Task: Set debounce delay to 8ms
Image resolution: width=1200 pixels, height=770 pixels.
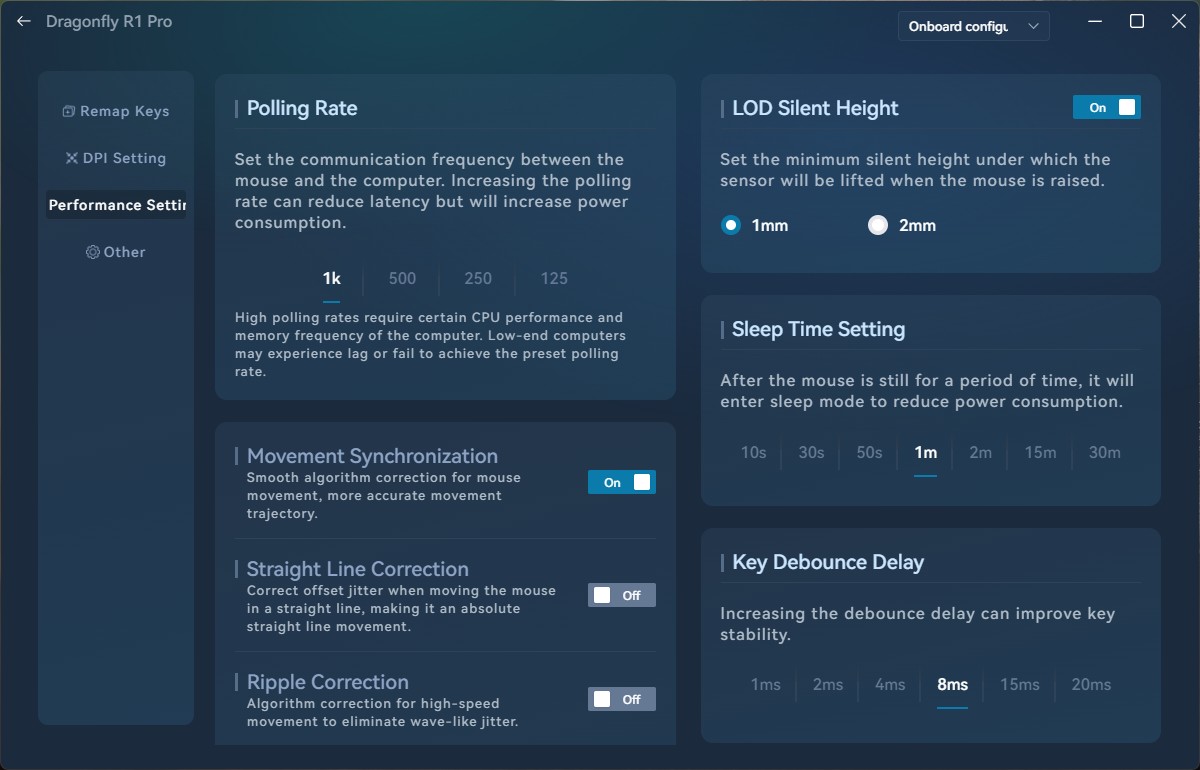Action: click(953, 684)
